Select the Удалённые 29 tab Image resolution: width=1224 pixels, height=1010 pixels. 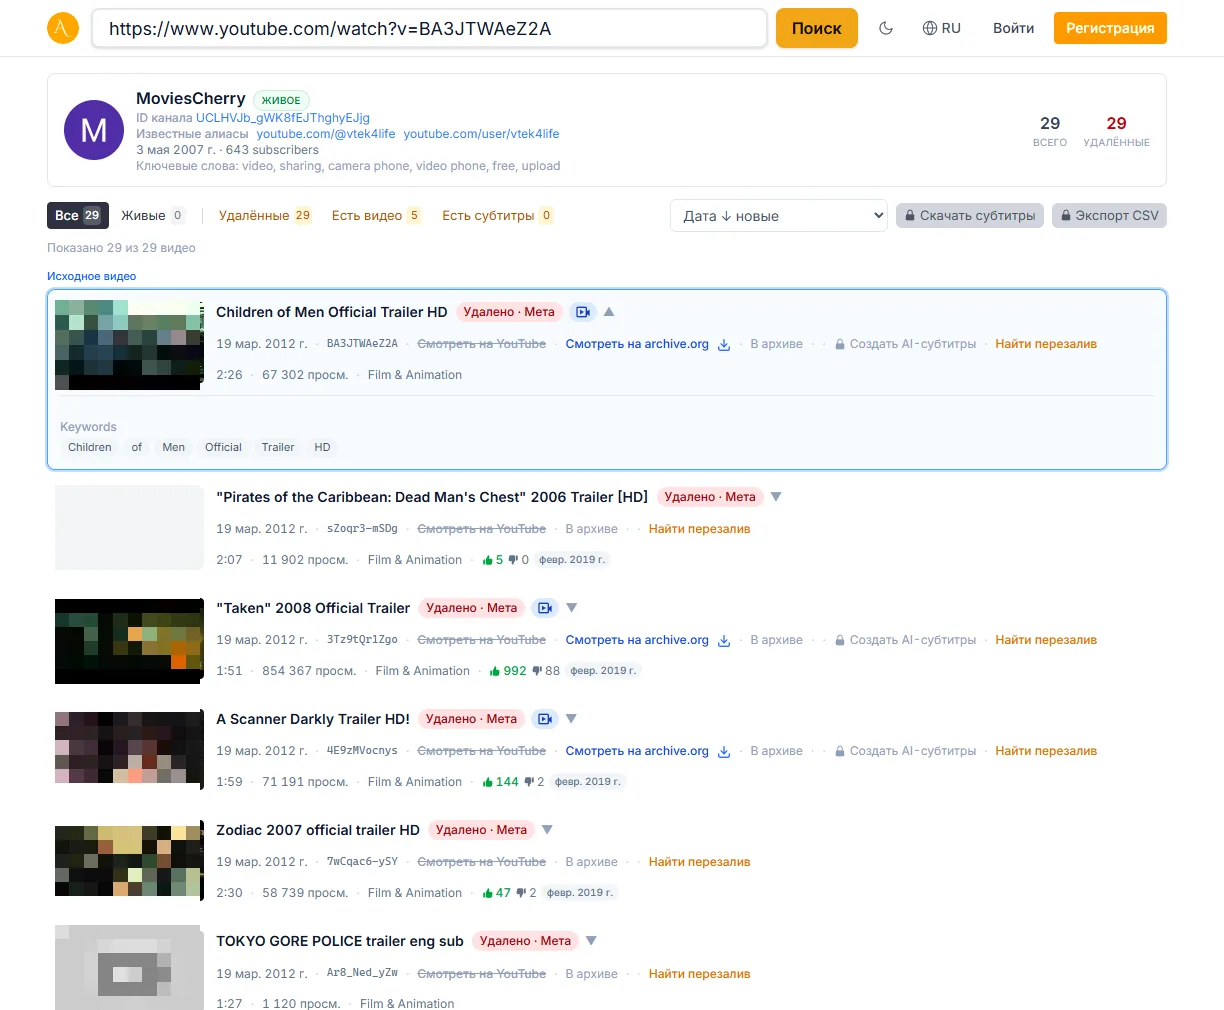tap(265, 215)
